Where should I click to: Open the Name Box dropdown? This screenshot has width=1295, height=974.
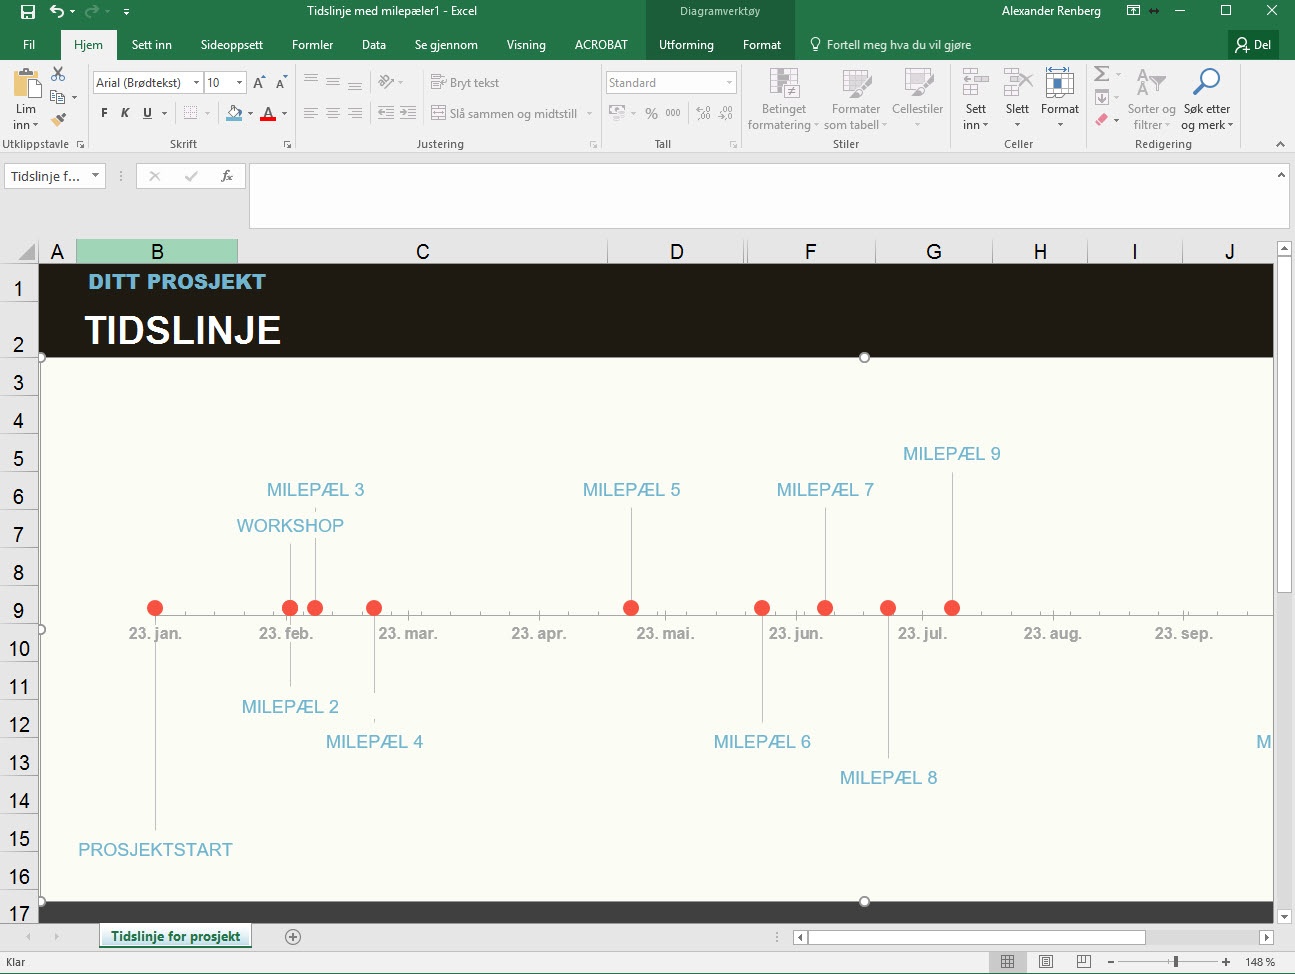[95, 176]
